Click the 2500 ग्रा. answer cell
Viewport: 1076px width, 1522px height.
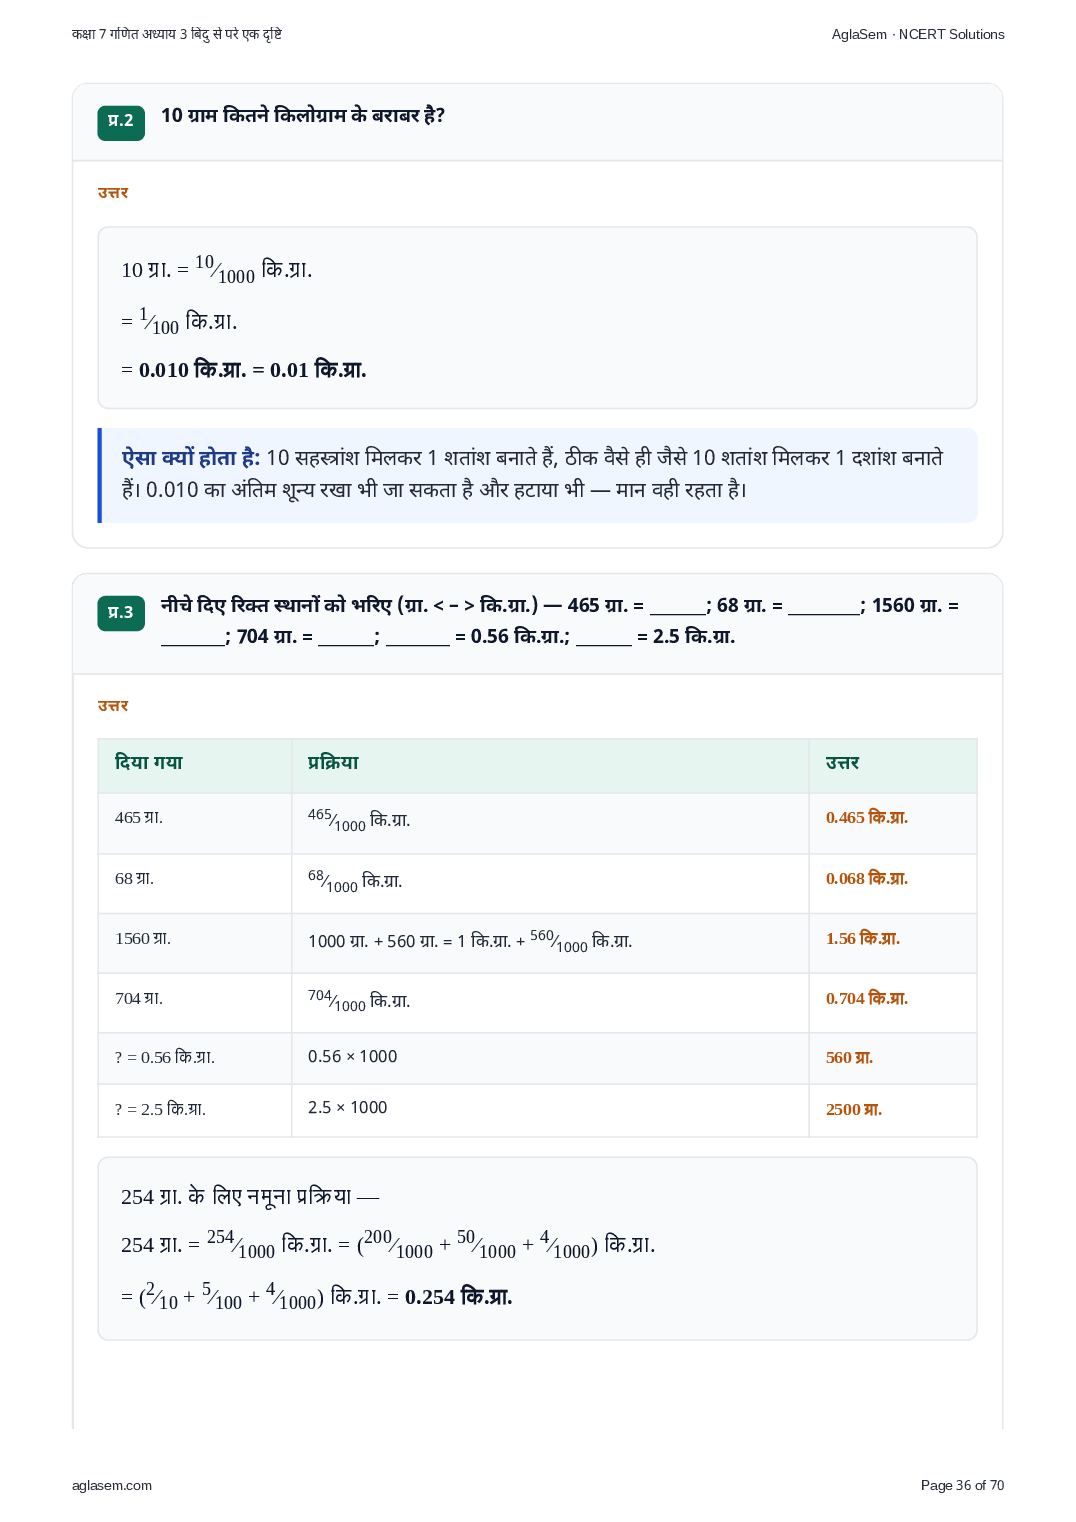893,1111
